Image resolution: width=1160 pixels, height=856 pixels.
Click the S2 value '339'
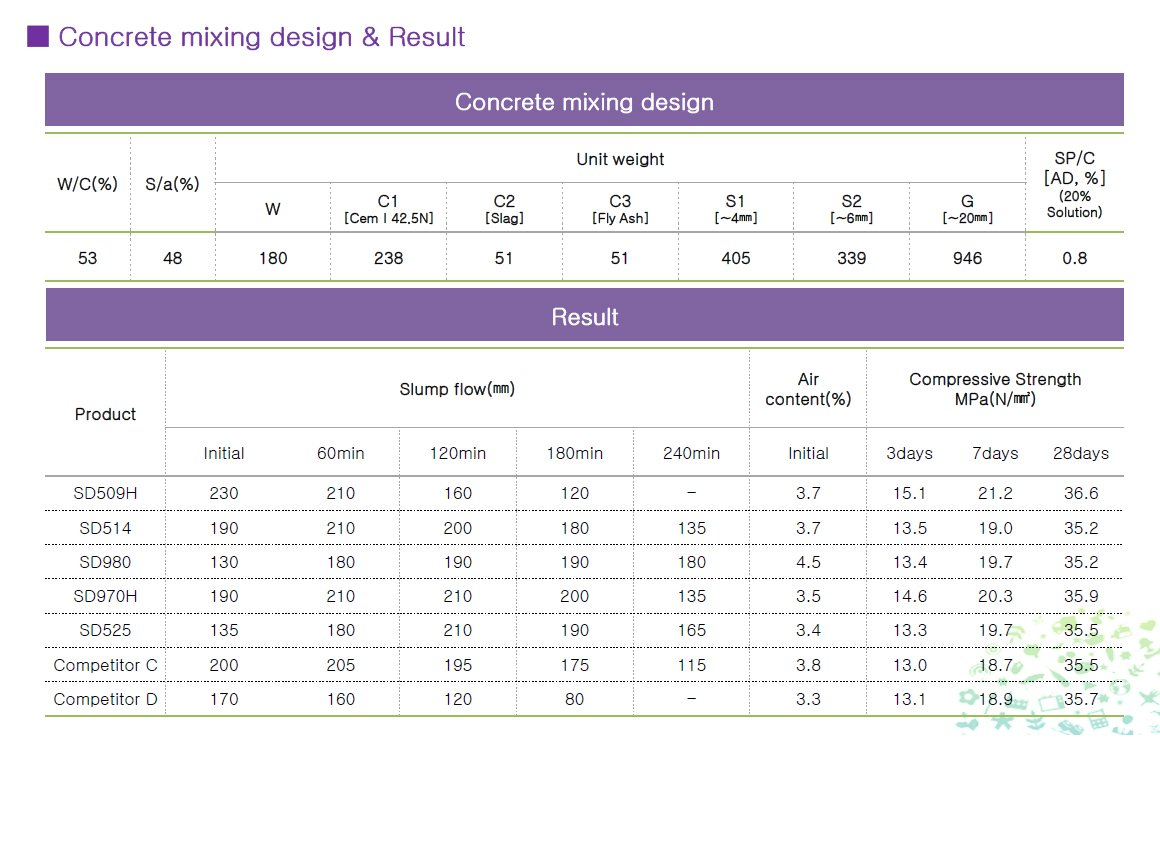point(852,258)
